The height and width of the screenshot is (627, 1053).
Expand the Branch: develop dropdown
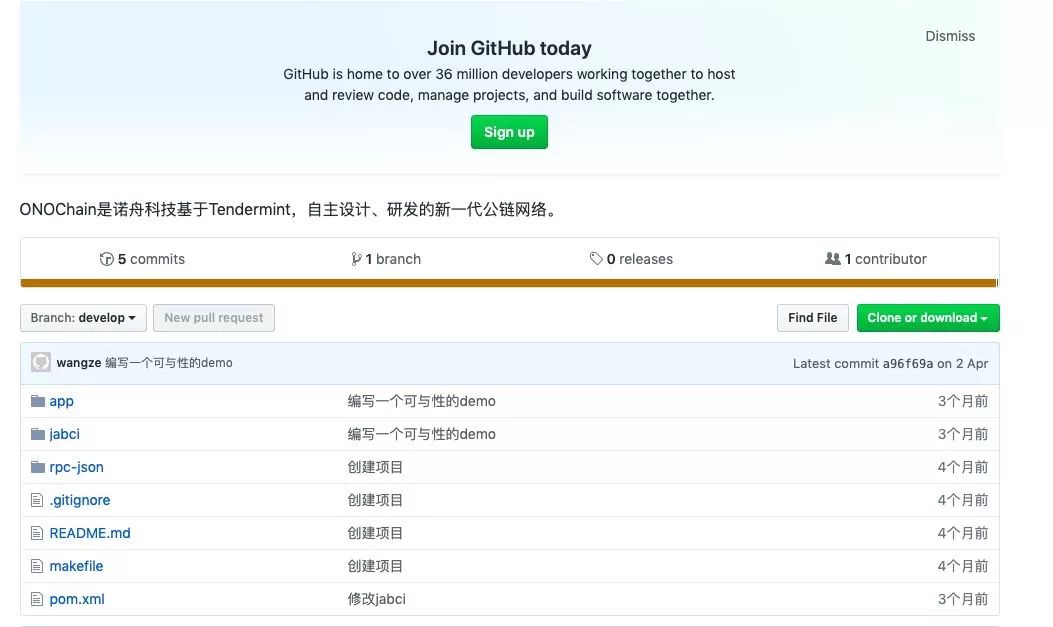tap(83, 318)
